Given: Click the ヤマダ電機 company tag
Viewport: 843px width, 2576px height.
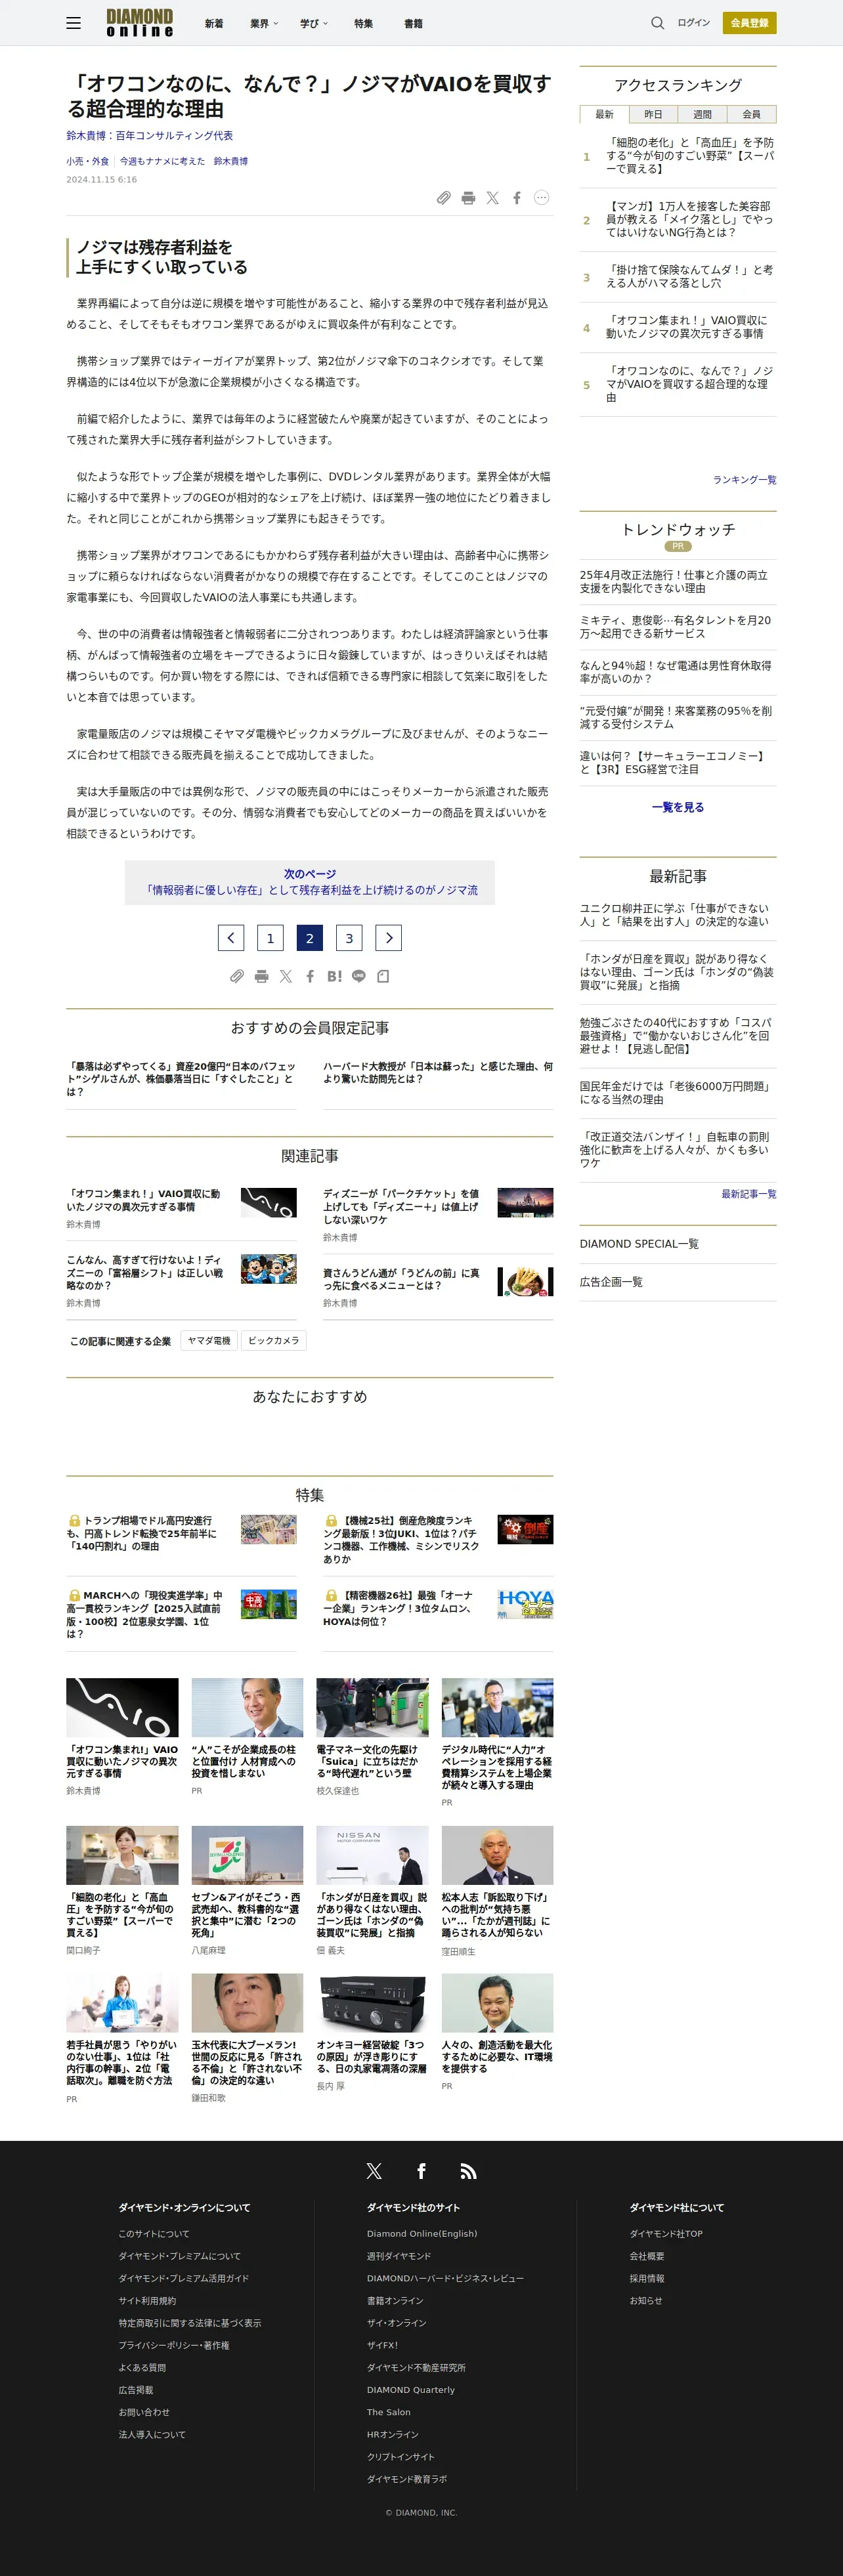Looking at the screenshot, I should [x=209, y=1341].
